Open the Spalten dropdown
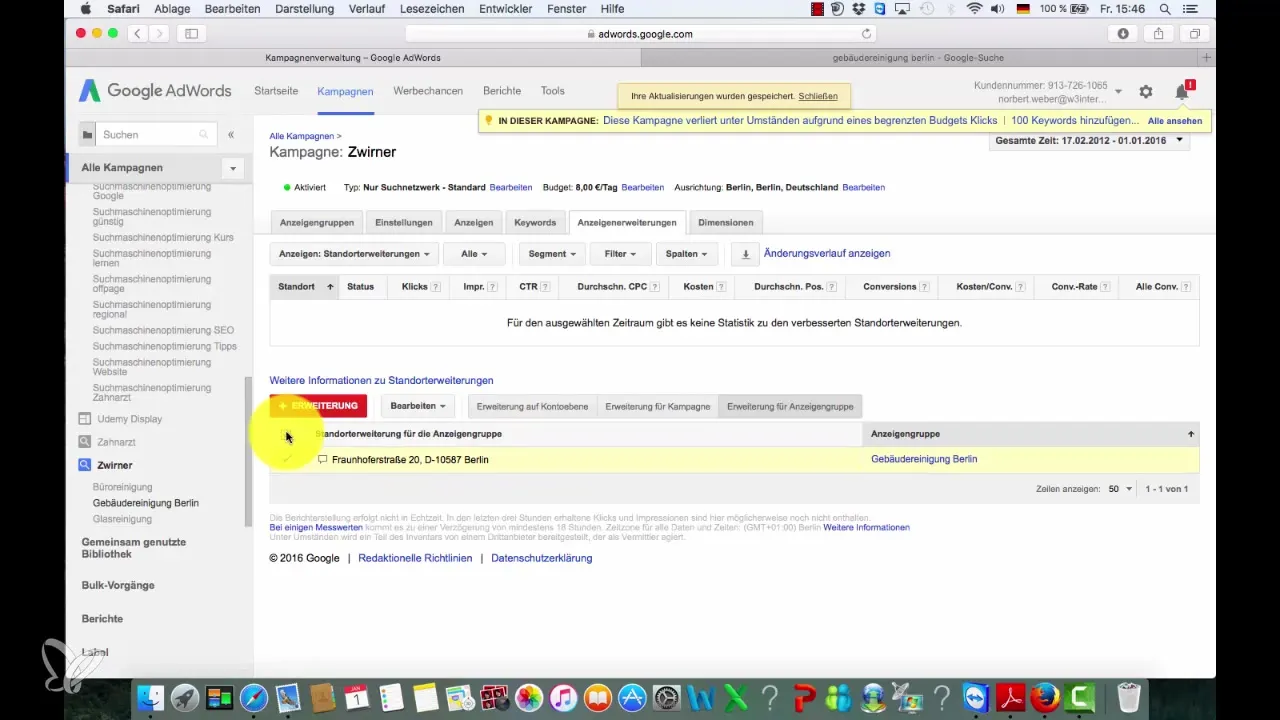This screenshot has height=720, width=1280. click(x=687, y=254)
